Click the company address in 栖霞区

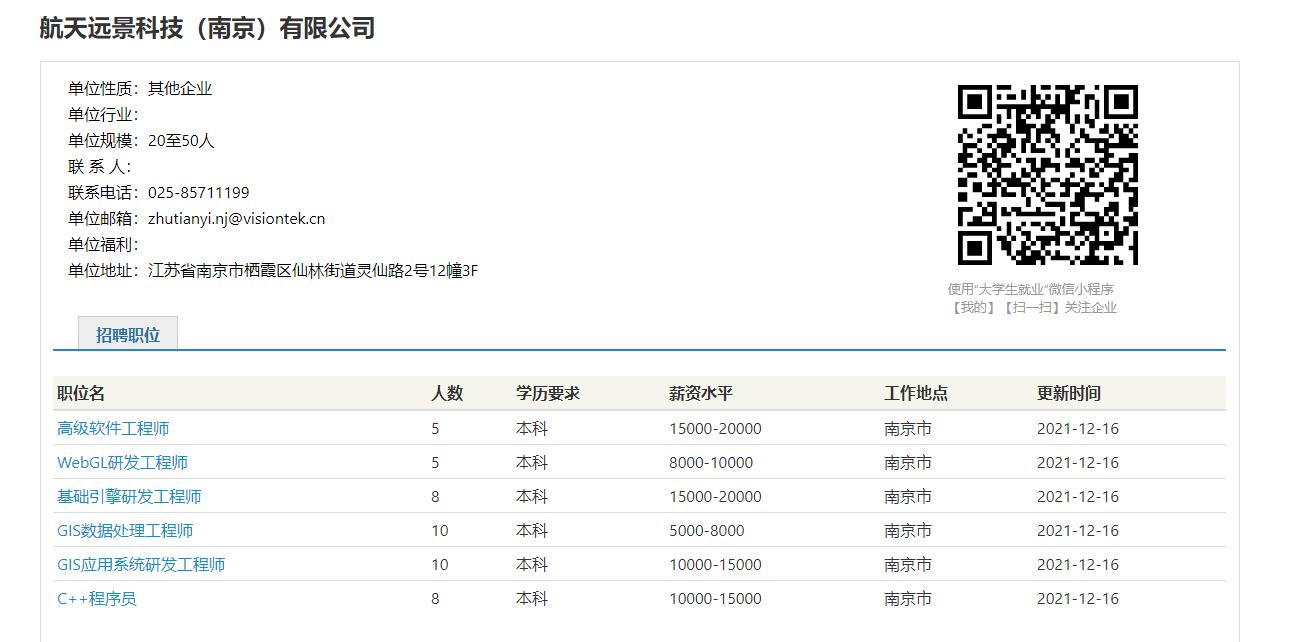pyautogui.click(x=313, y=271)
